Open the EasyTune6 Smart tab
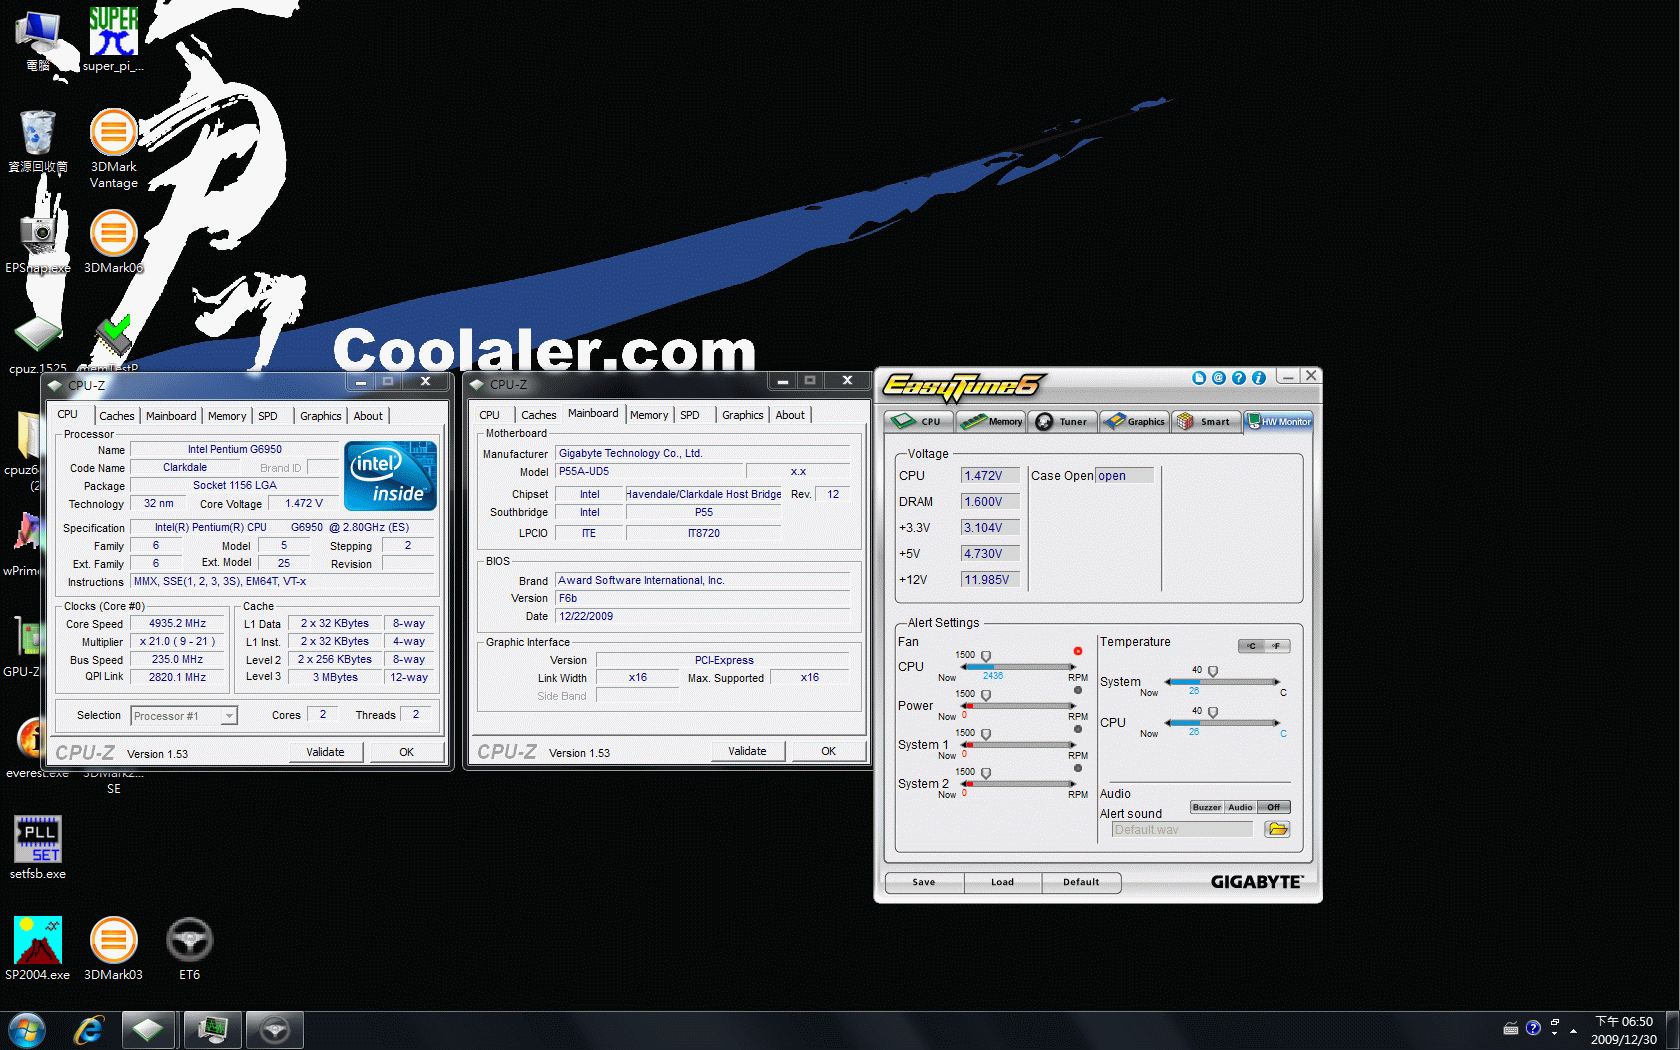This screenshot has width=1680, height=1050. [x=1207, y=421]
